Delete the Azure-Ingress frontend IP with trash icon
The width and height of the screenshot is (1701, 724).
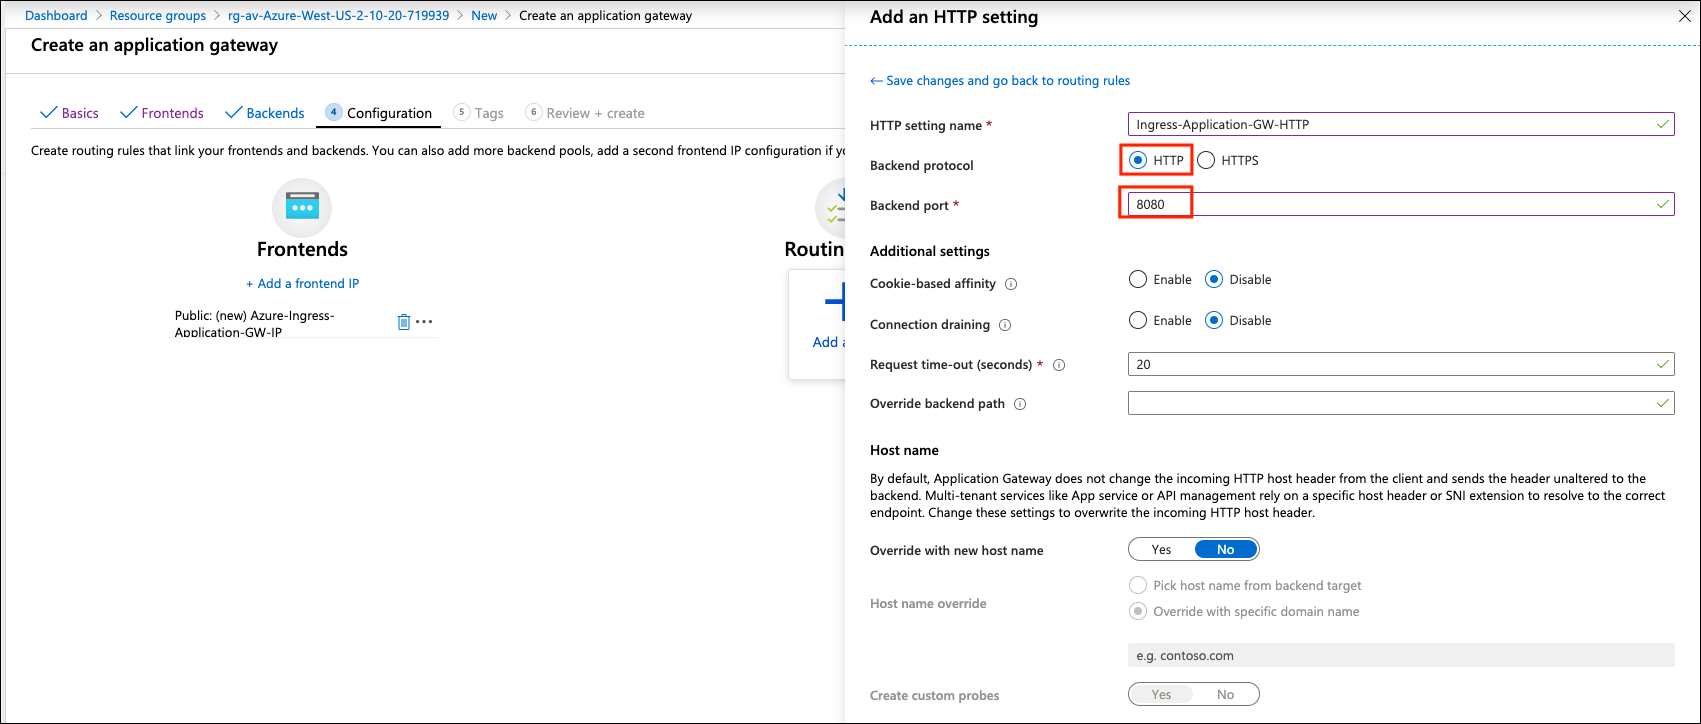[x=404, y=322]
